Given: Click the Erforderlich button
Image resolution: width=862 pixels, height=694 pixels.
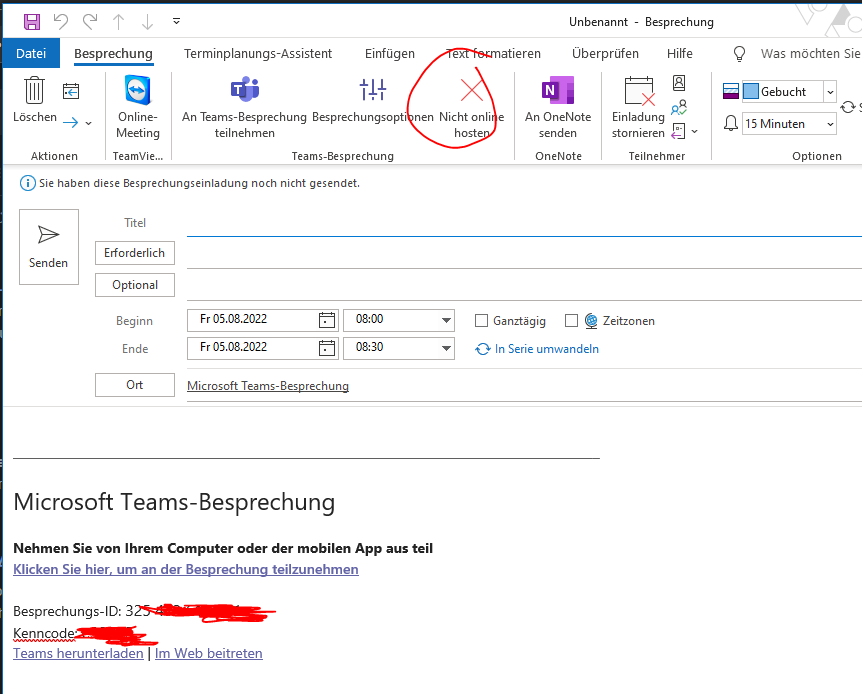Looking at the screenshot, I should [x=135, y=253].
